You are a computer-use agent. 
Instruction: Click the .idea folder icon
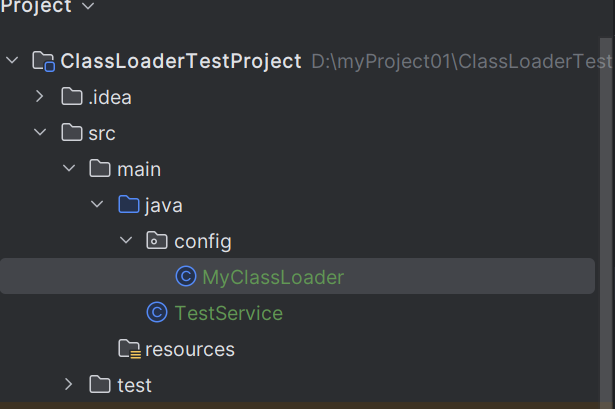click(x=71, y=97)
